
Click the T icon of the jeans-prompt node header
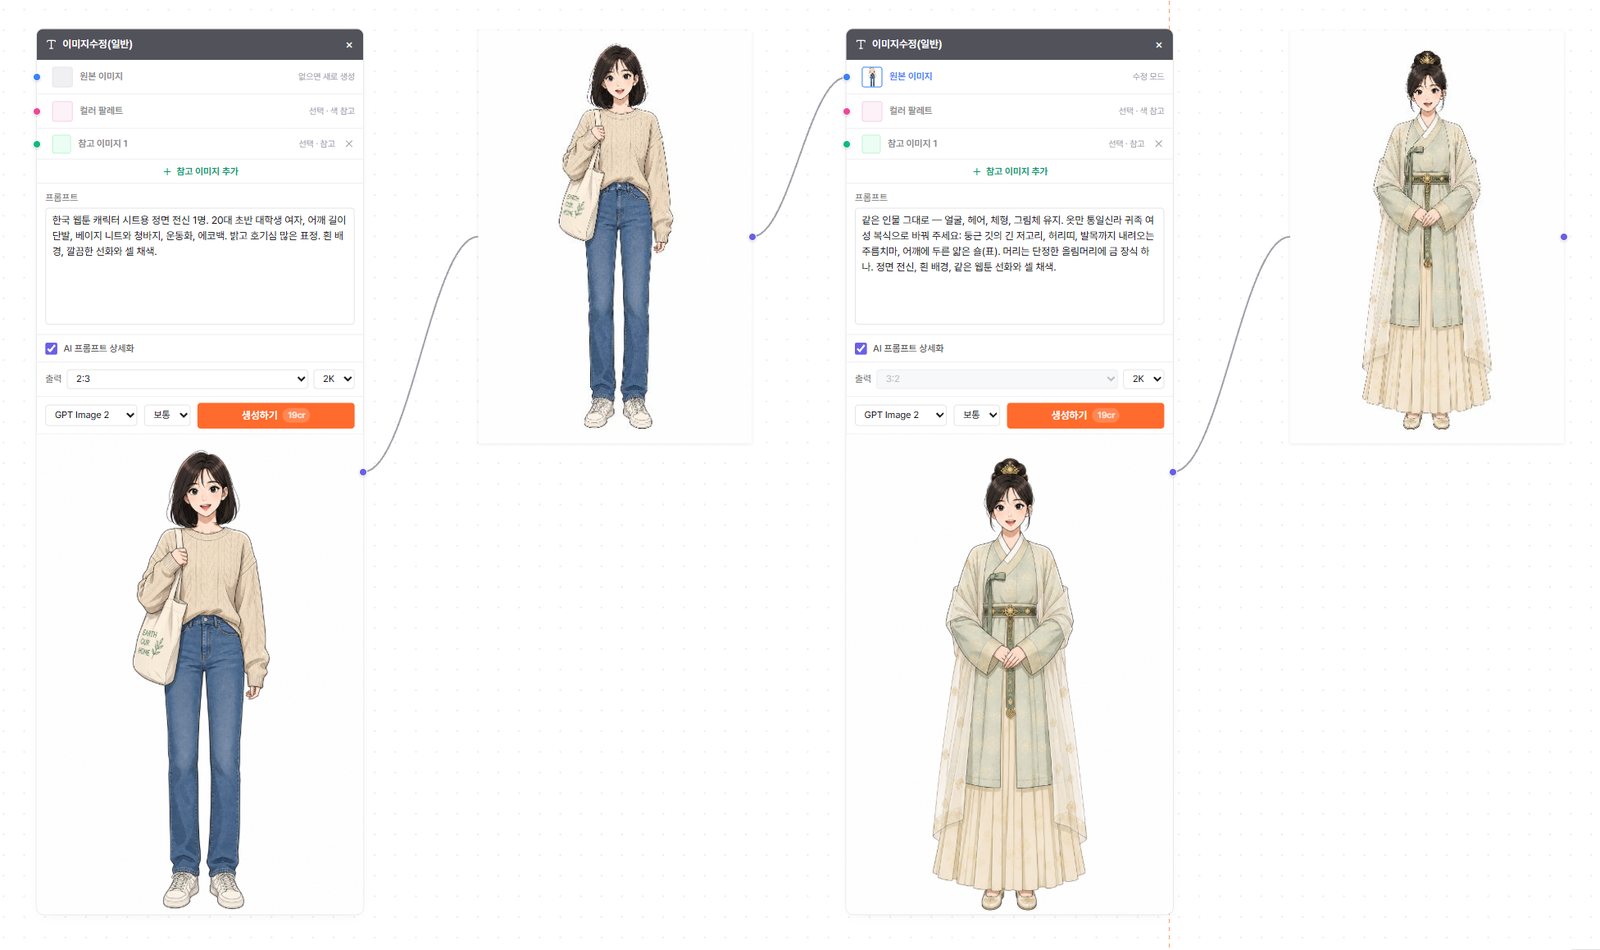[51, 45]
